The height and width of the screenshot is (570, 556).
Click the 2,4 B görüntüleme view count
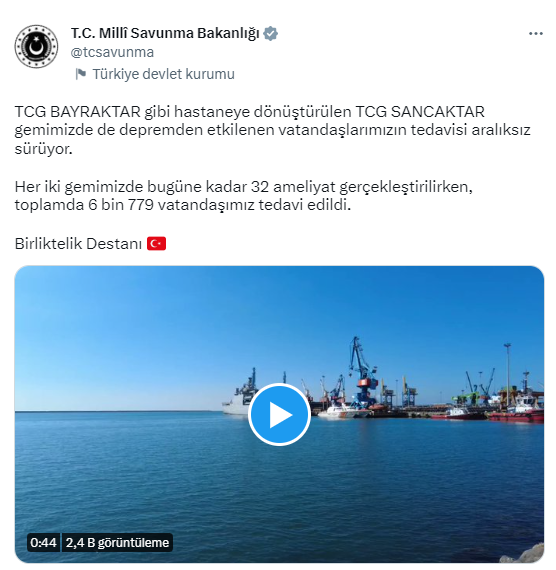point(117,543)
